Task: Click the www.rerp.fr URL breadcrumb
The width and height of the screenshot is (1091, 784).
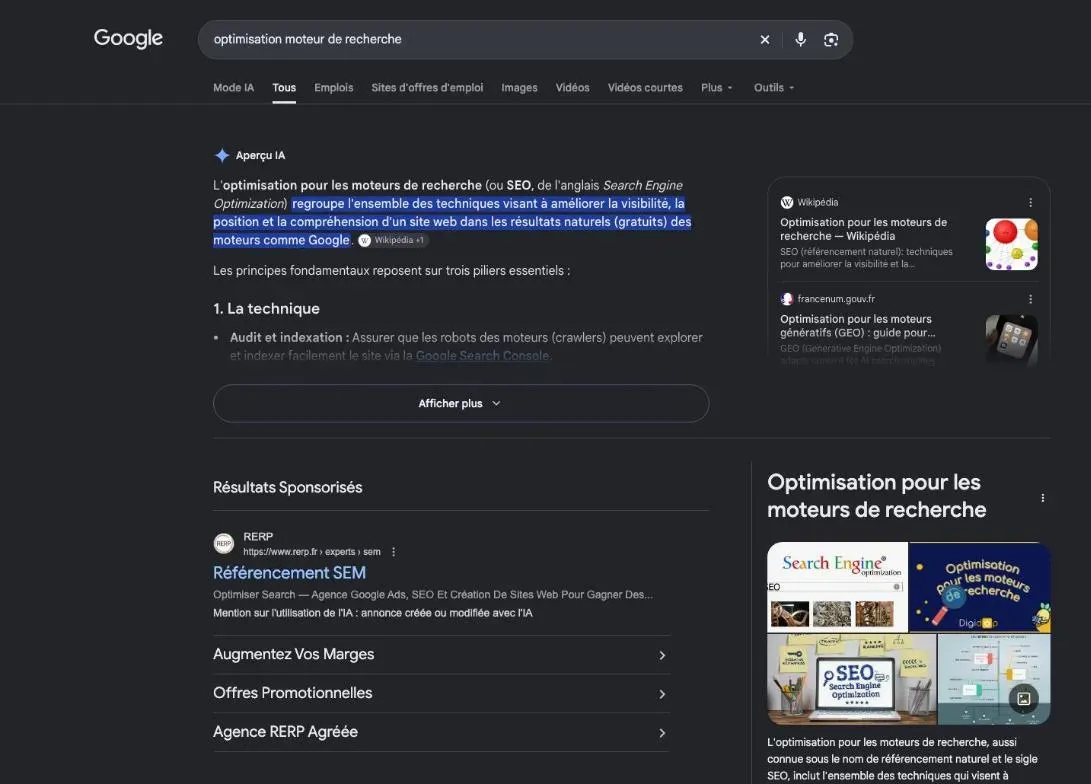Action: [312, 552]
